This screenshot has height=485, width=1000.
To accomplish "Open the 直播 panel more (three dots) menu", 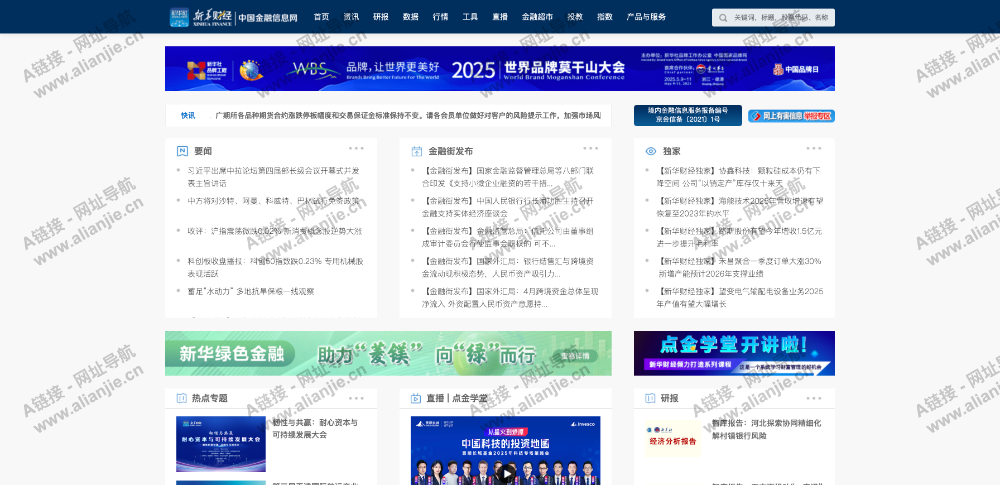I will coord(591,398).
